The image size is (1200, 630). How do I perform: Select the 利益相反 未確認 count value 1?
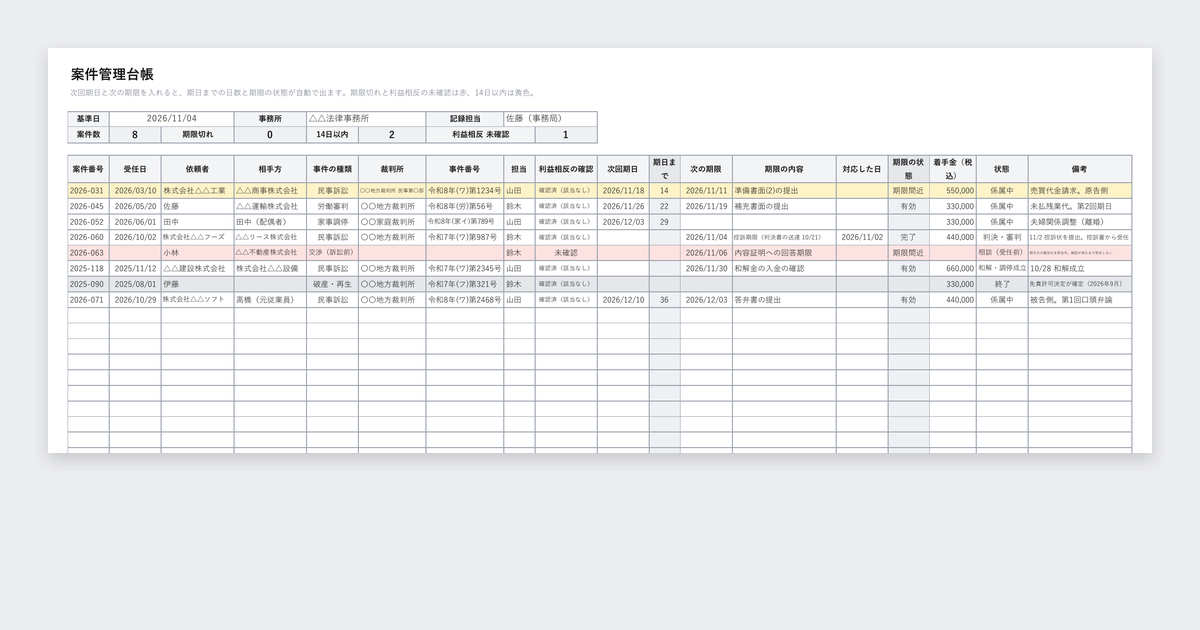tap(566, 134)
